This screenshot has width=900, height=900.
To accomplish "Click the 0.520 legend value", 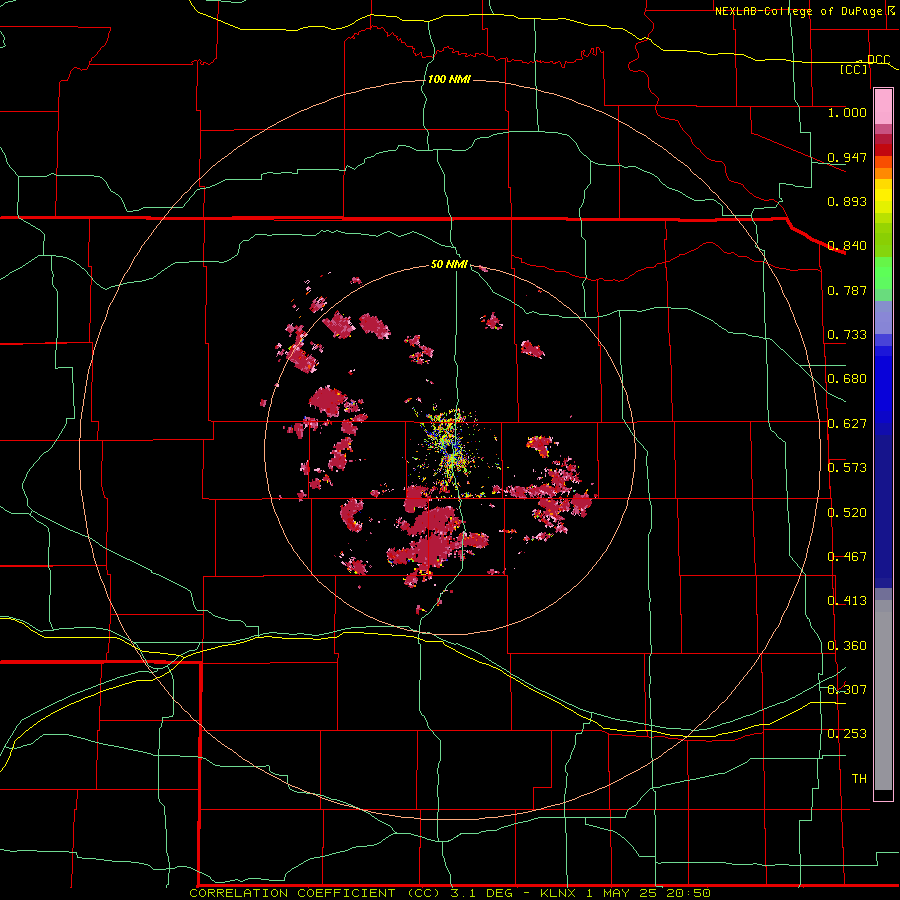I will pos(847,513).
